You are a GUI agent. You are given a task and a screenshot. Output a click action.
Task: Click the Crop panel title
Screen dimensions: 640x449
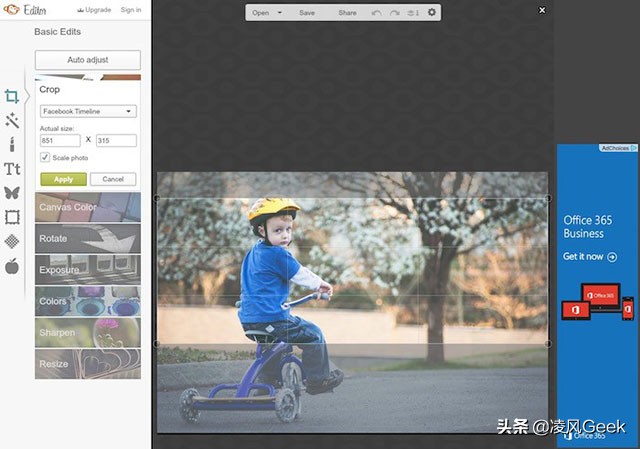(49, 89)
